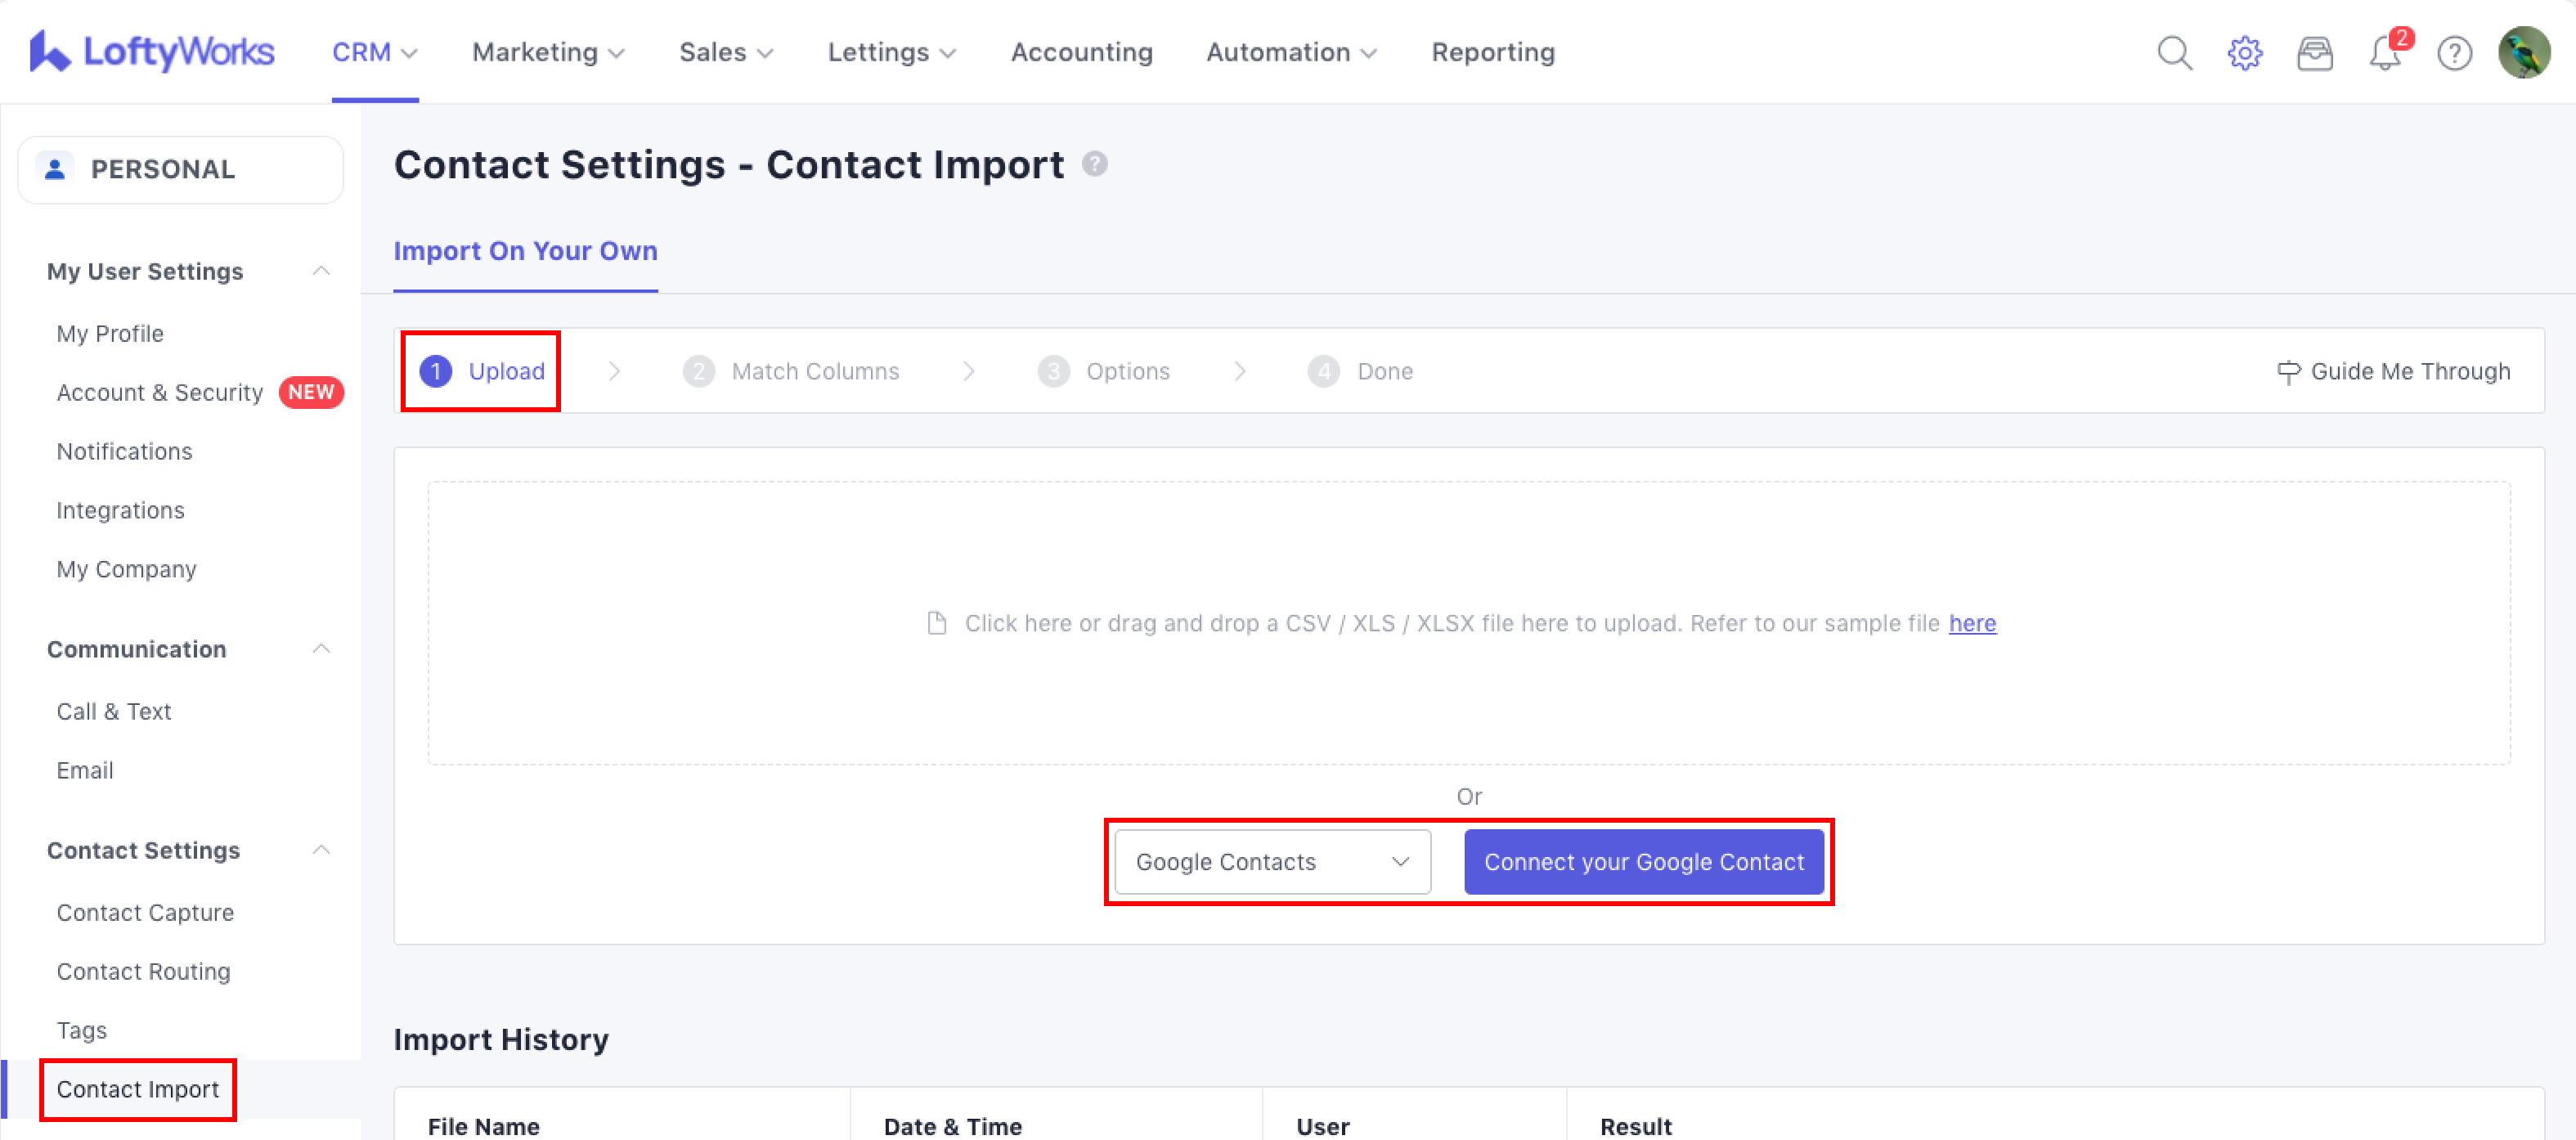Open the Accounting menu item
This screenshot has height=1140, width=2576.
point(1081,52)
